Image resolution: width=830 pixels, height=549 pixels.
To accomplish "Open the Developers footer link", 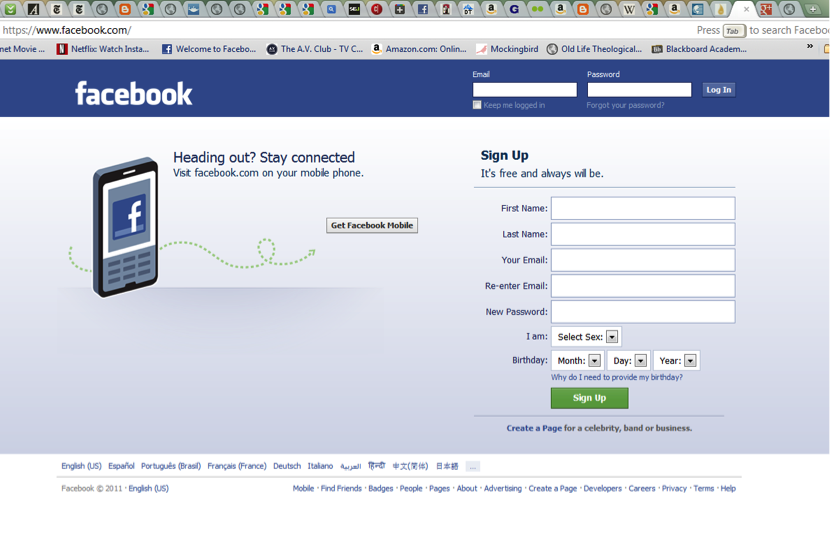I will (x=602, y=489).
